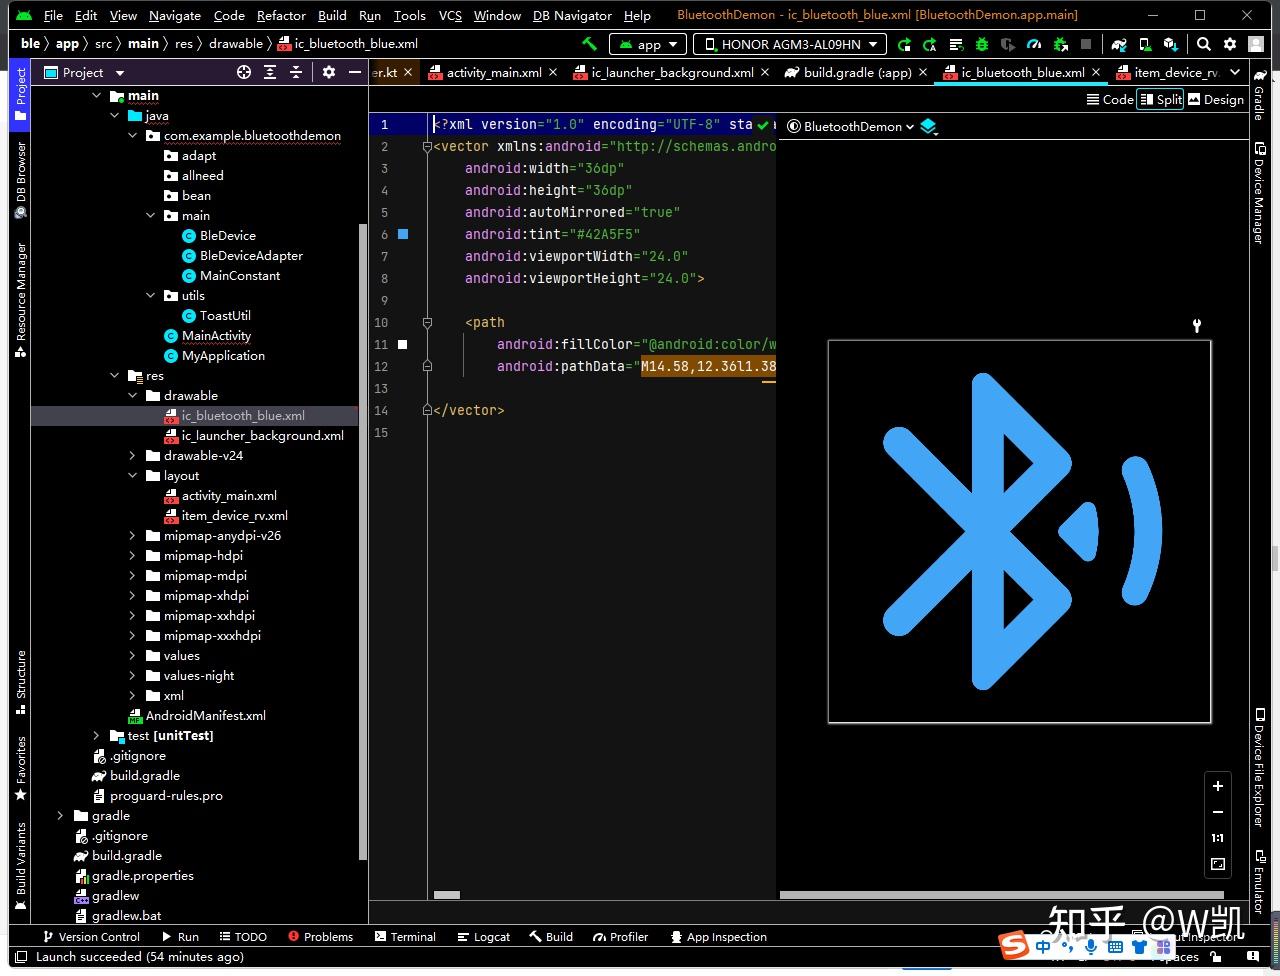
Task: Click the green hammer Make Project icon
Action: (x=589, y=44)
